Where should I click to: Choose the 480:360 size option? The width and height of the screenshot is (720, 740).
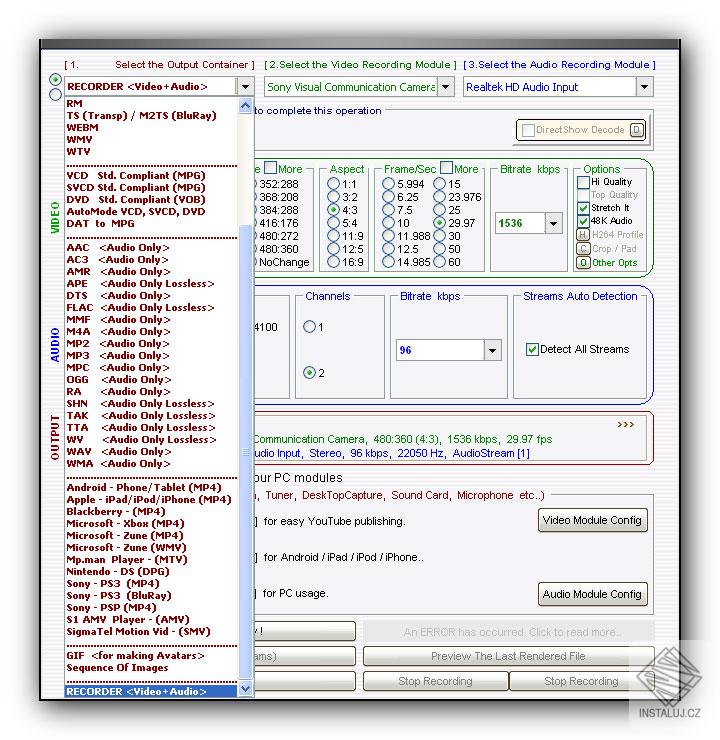278,249
